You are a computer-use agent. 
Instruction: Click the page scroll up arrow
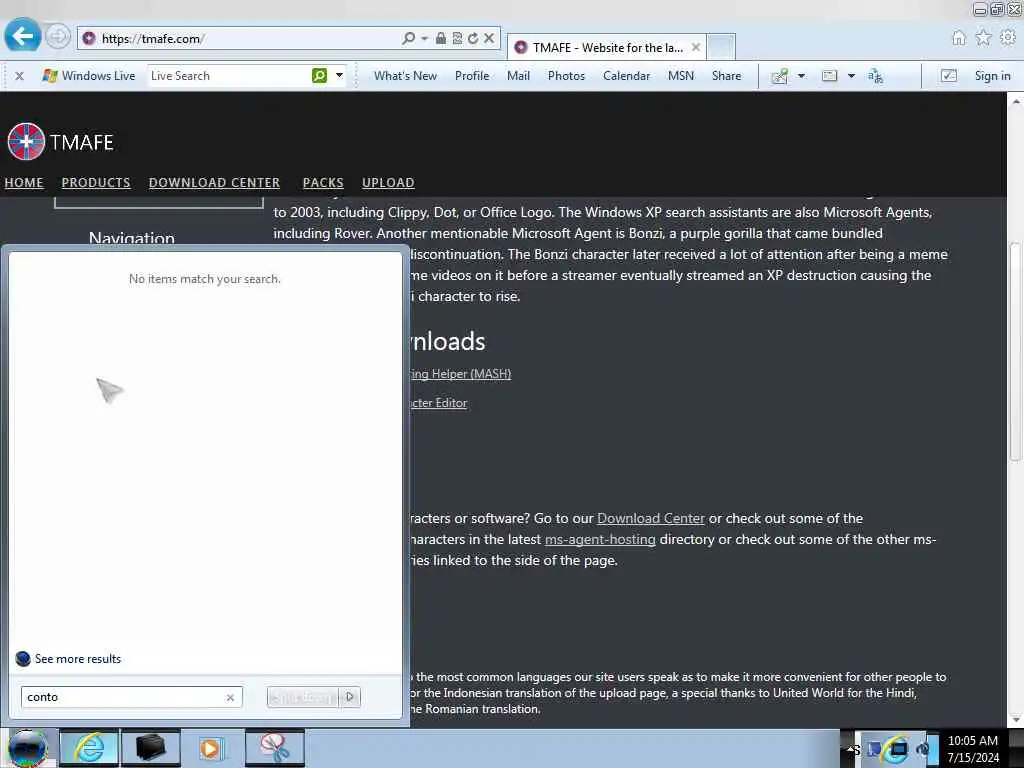click(x=1016, y=101)
